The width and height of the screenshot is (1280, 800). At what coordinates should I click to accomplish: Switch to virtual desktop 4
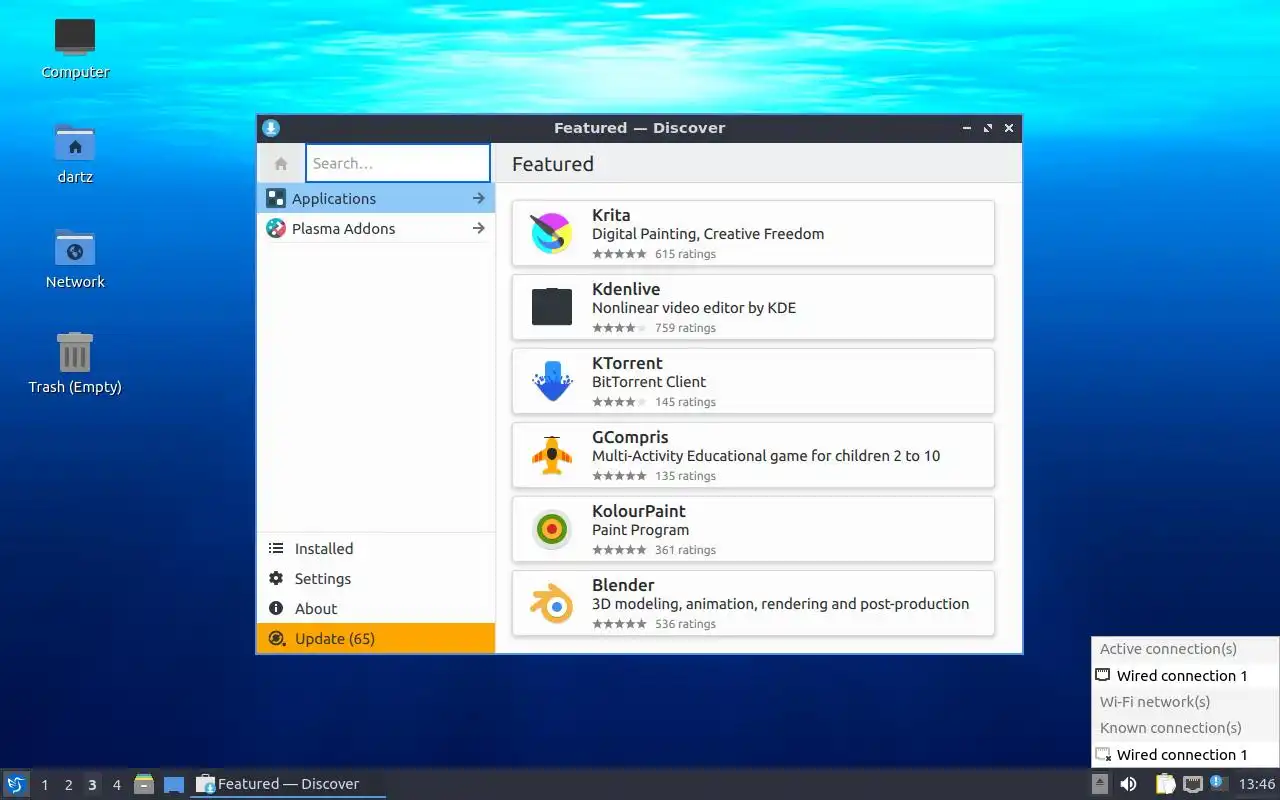coord(116,784)
